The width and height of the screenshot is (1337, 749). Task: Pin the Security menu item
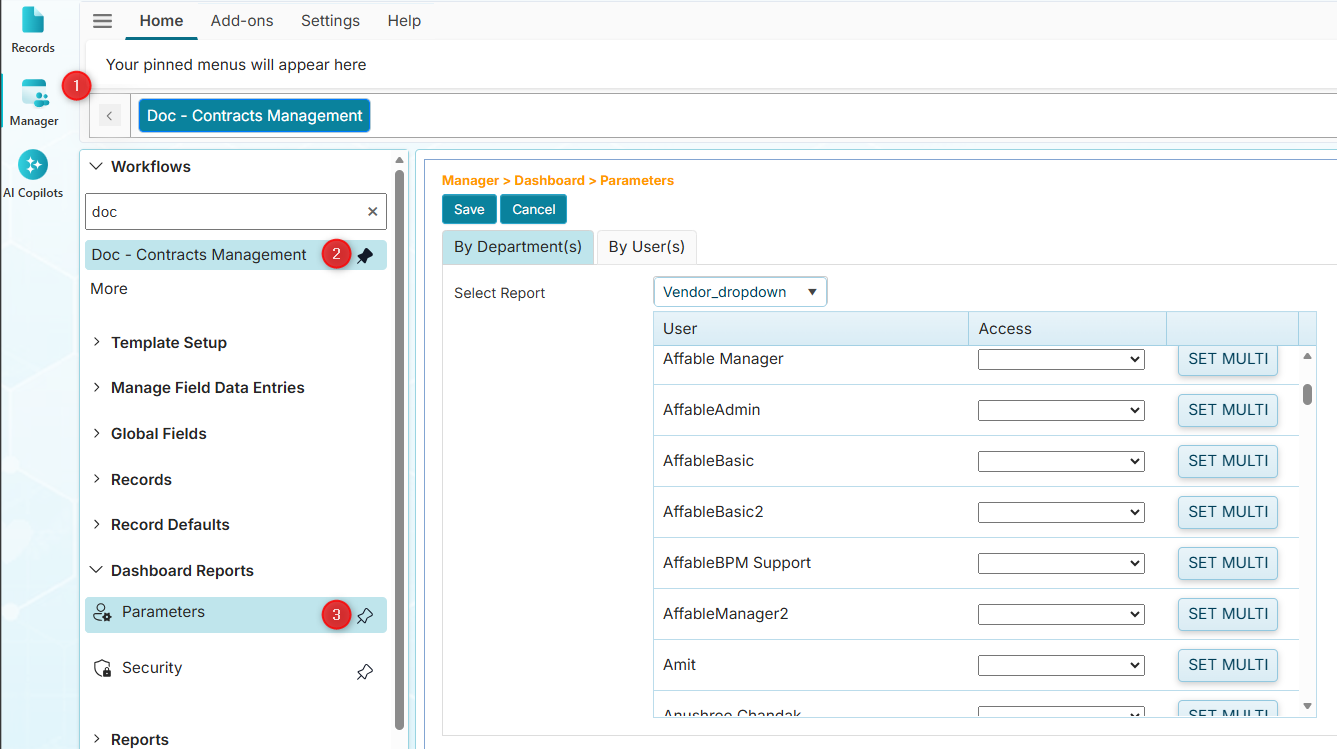[365, 671]
